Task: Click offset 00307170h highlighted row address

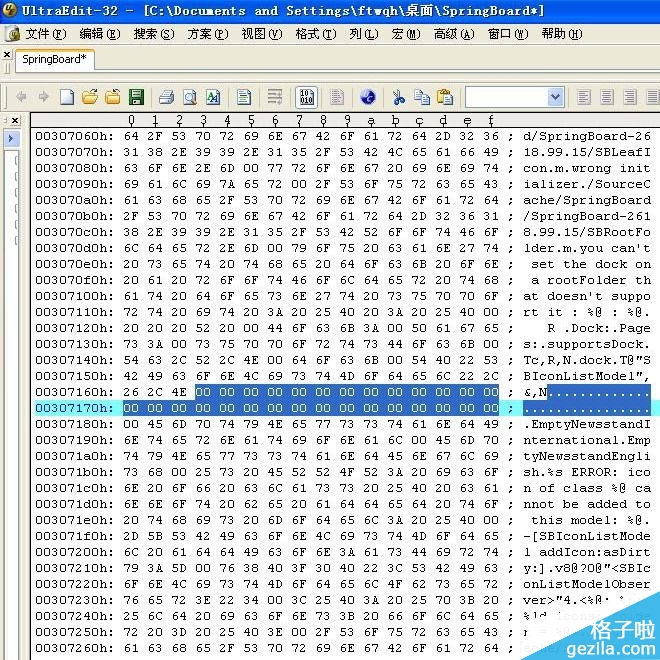Action: pos(74,408)
